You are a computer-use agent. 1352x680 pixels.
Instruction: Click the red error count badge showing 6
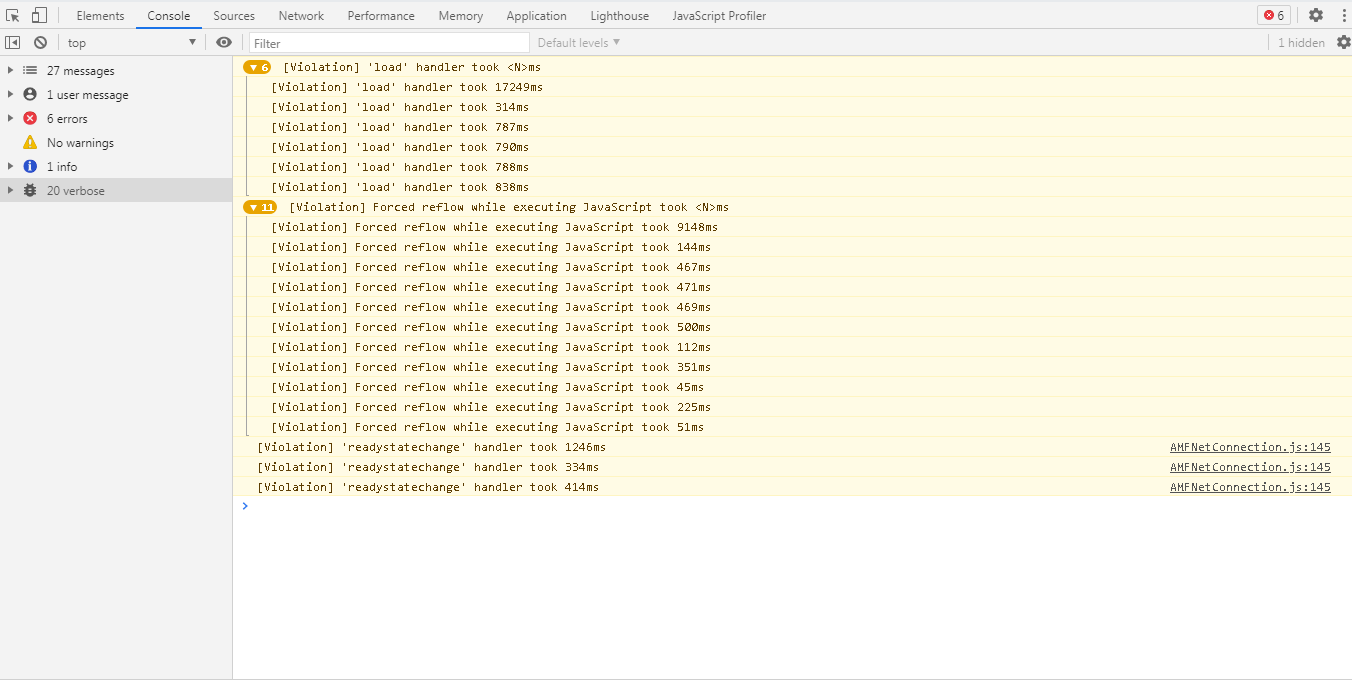[1274, 15]
